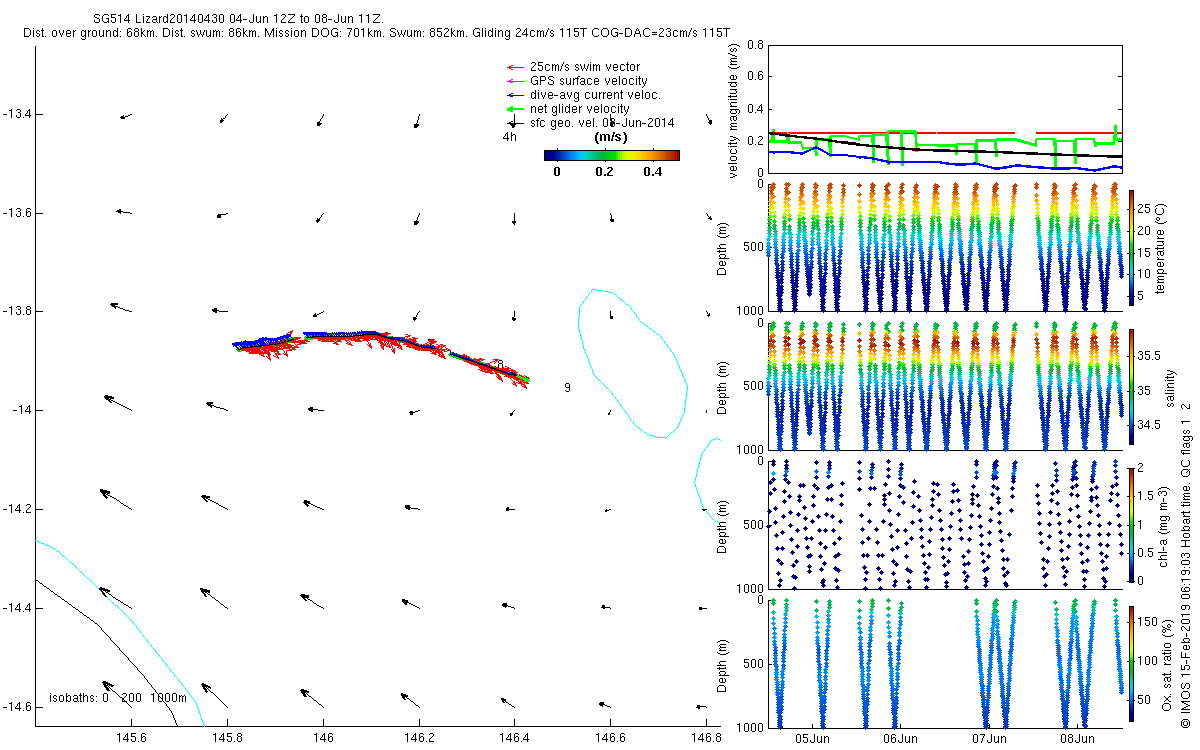Image resolution: width=1200 pixels, height=750 pixels.
Task: Click the 'temperature (°C)' colorbar label
Action: 1162,247
